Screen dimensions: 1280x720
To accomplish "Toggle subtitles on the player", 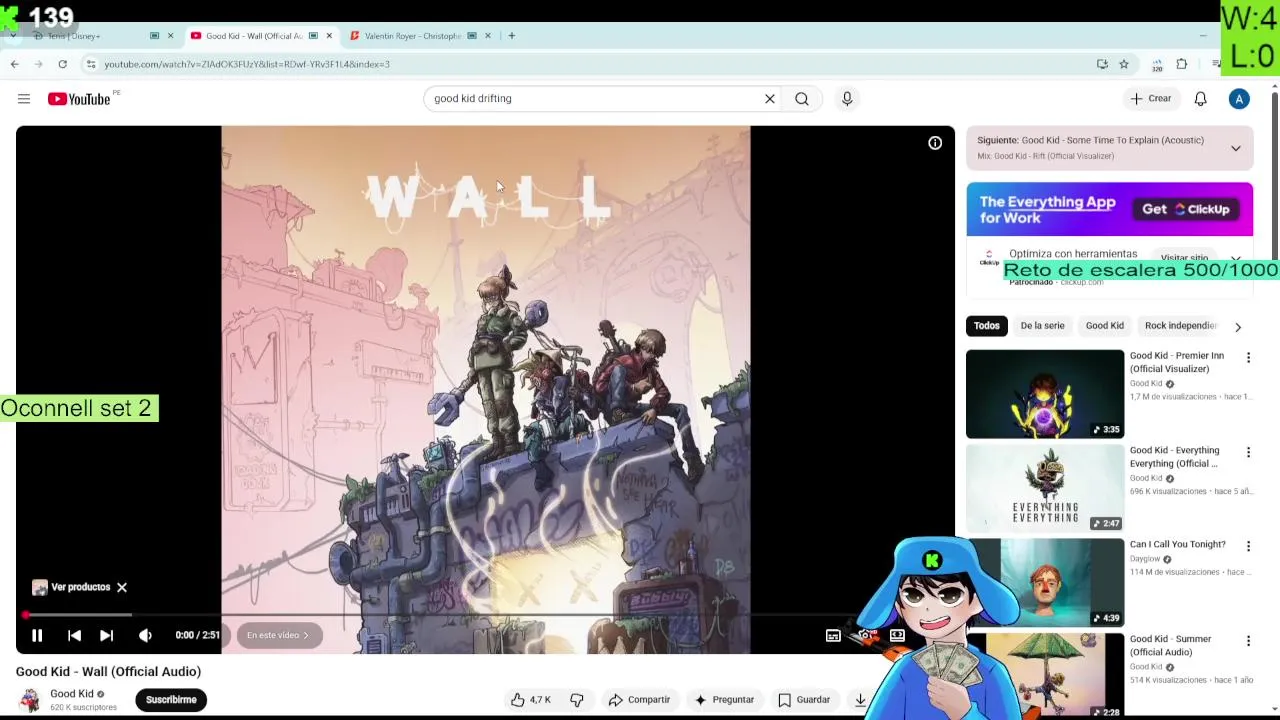I will [833, 635].
